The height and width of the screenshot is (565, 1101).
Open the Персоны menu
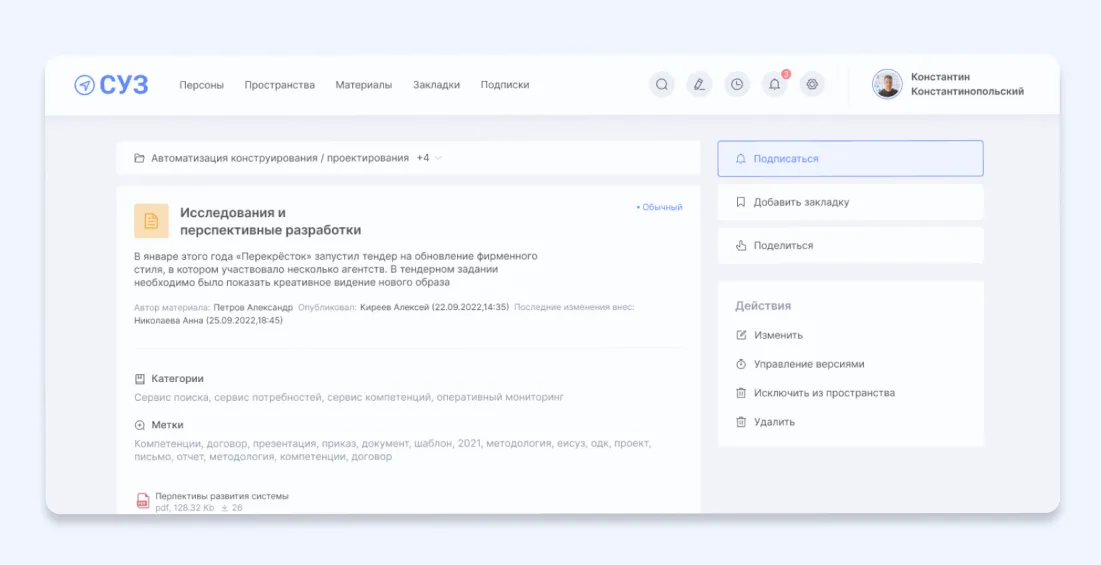[x=202, y=85]
